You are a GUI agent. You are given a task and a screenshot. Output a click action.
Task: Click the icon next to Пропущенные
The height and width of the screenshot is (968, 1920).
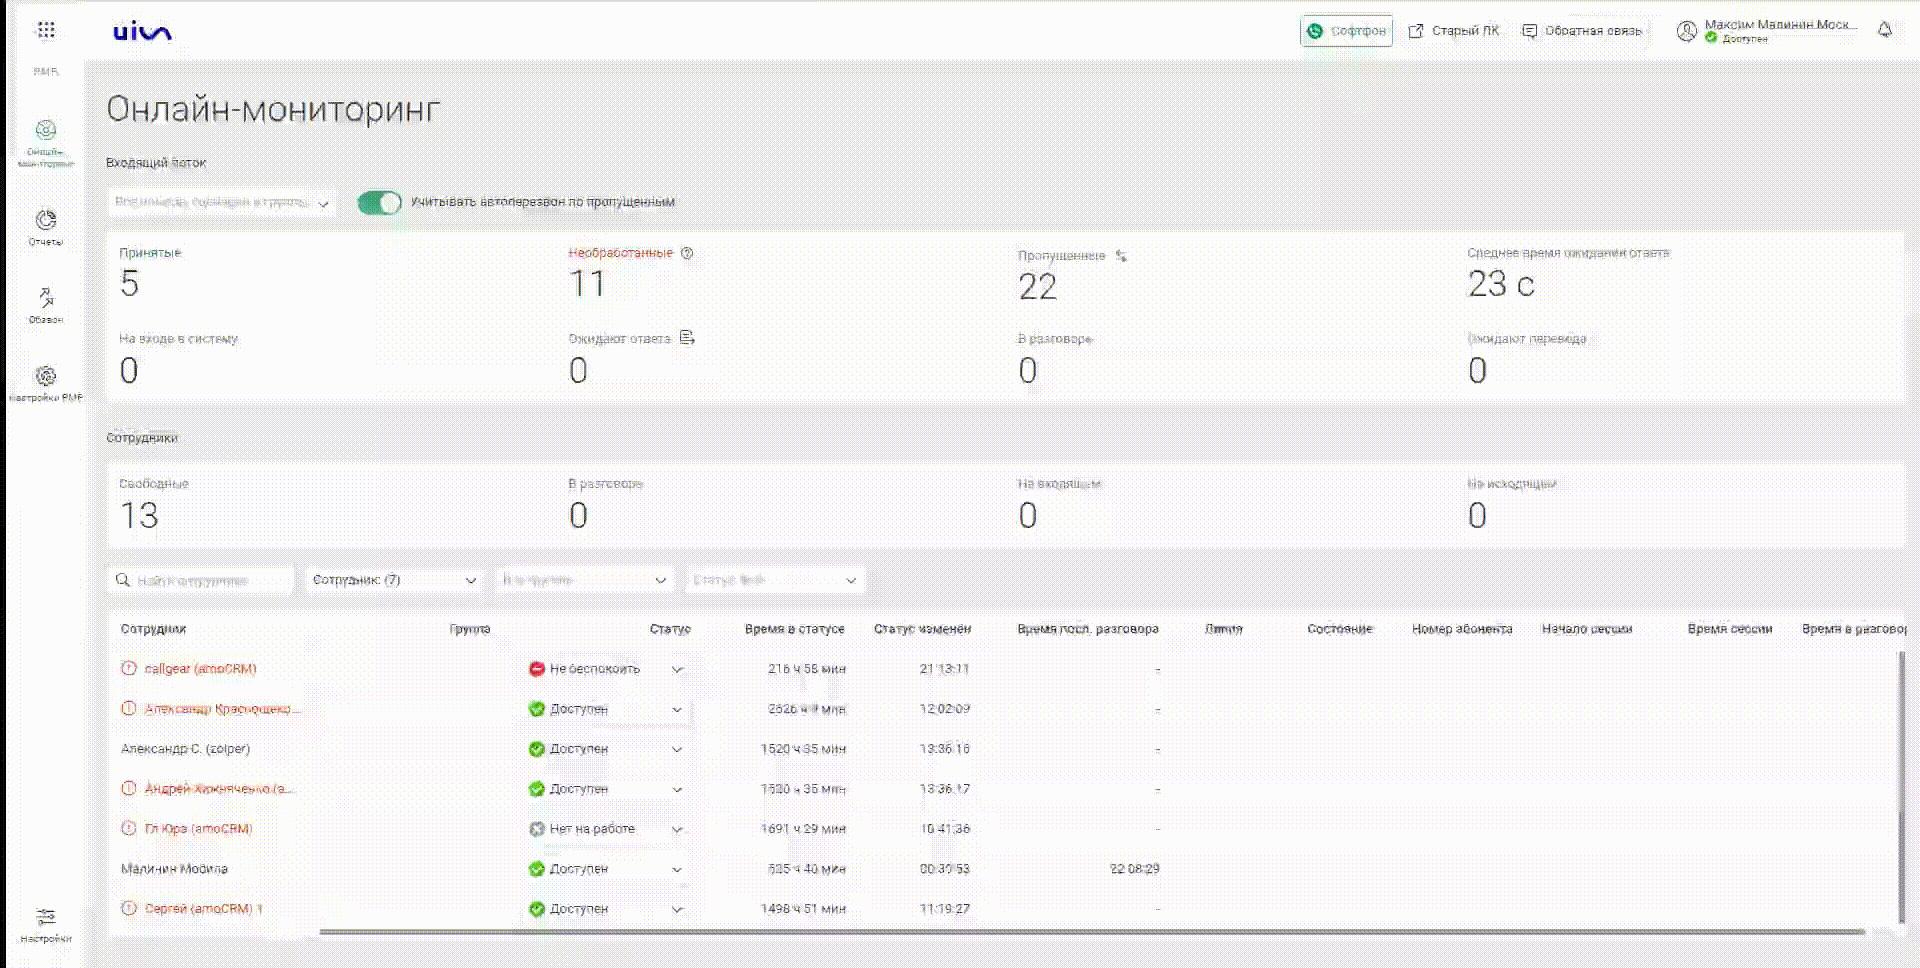pyautogui.click(x=1121, y=256)
